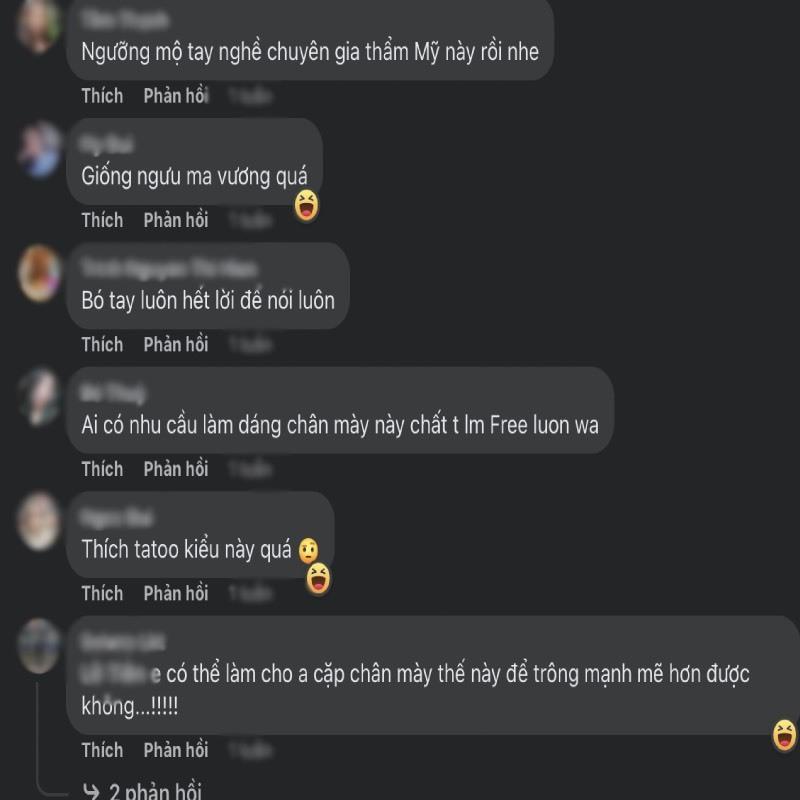Screen dimensions: 800x800
Task: Like the 'Ngưỡng mộ tay nghề' comment
Action: 102,96
